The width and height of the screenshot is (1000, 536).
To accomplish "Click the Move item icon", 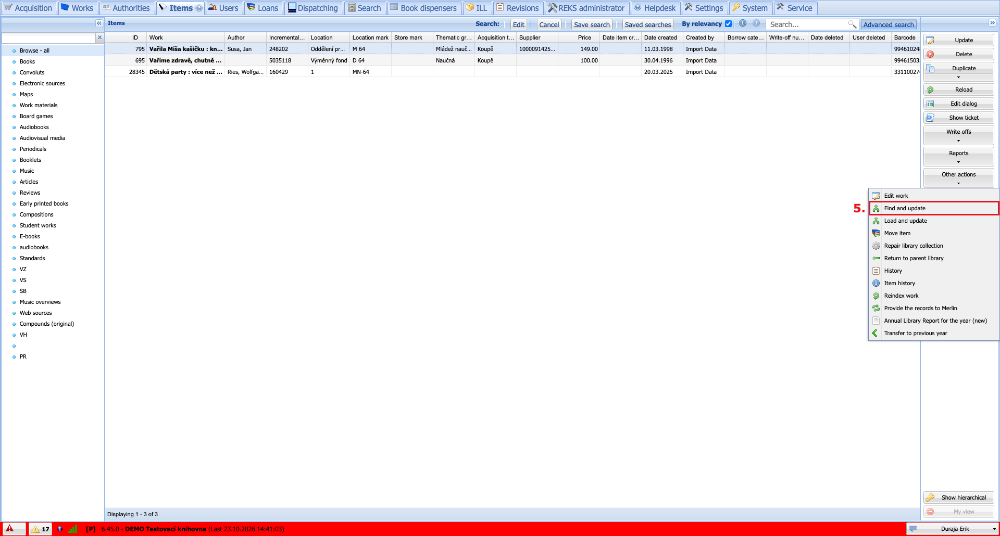I will tap(876, 233).
